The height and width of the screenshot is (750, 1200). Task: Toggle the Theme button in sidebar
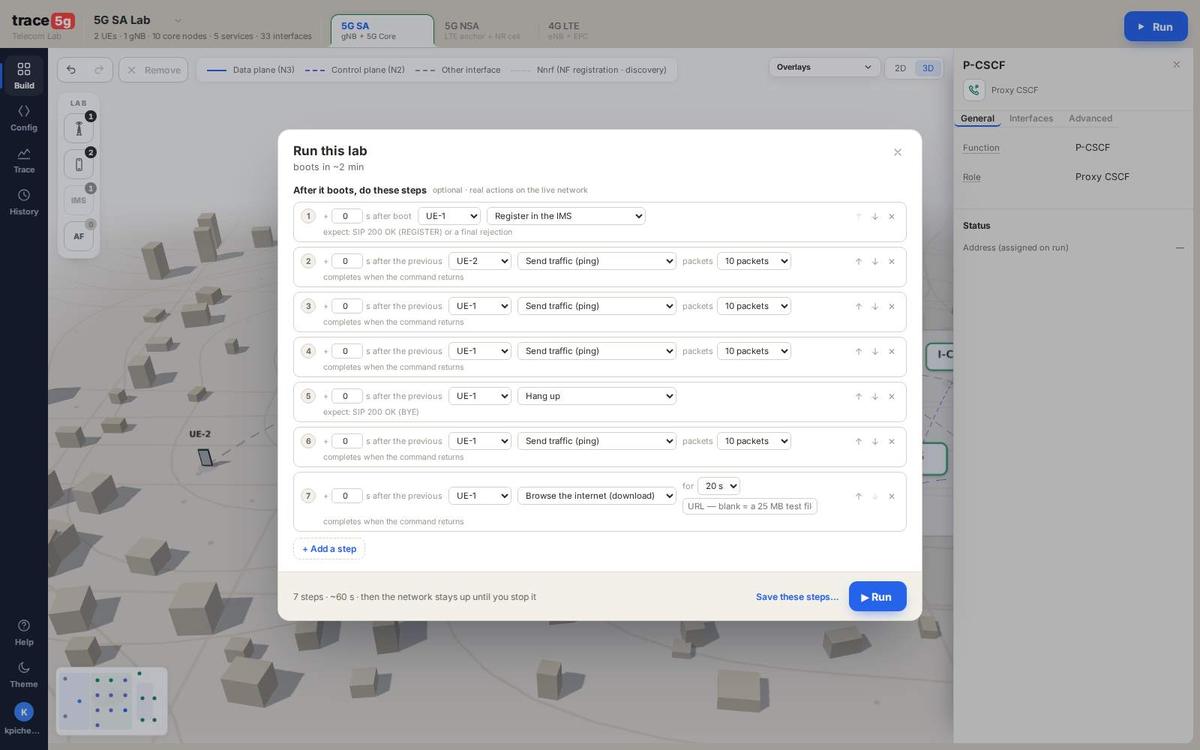coord(24,674)
